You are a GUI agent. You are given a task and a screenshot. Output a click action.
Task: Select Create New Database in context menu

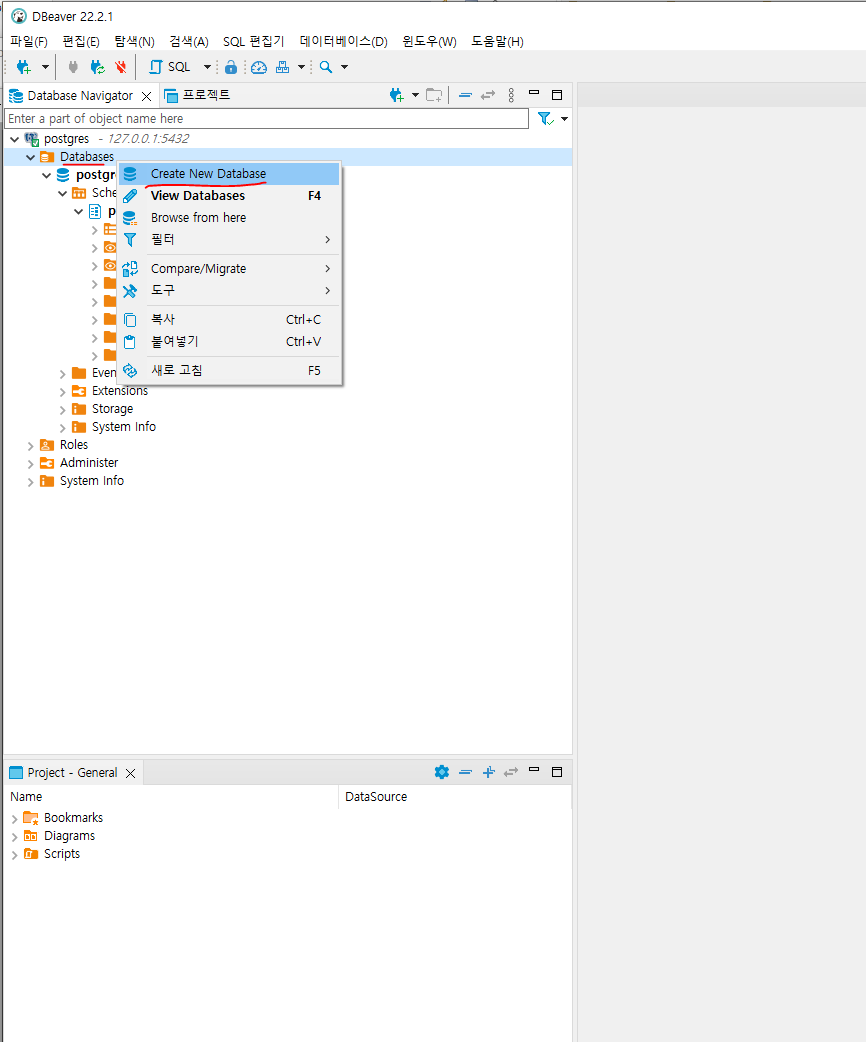tap(229, 173)
